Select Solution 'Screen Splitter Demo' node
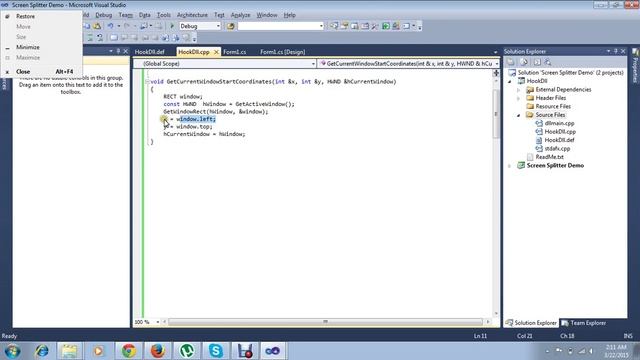This screenshot has height=360, width=640. 566,73
